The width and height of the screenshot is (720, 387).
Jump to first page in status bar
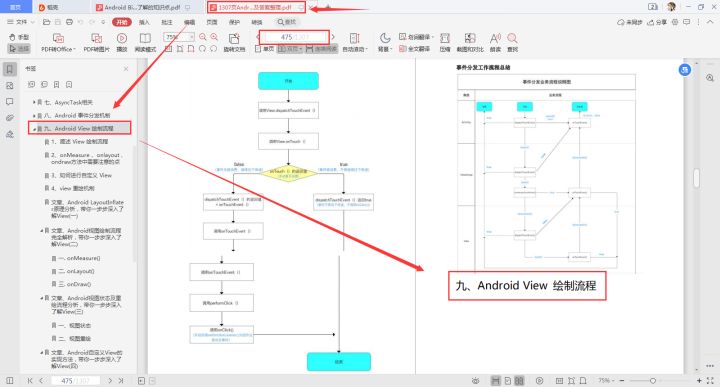click(30, 381)
